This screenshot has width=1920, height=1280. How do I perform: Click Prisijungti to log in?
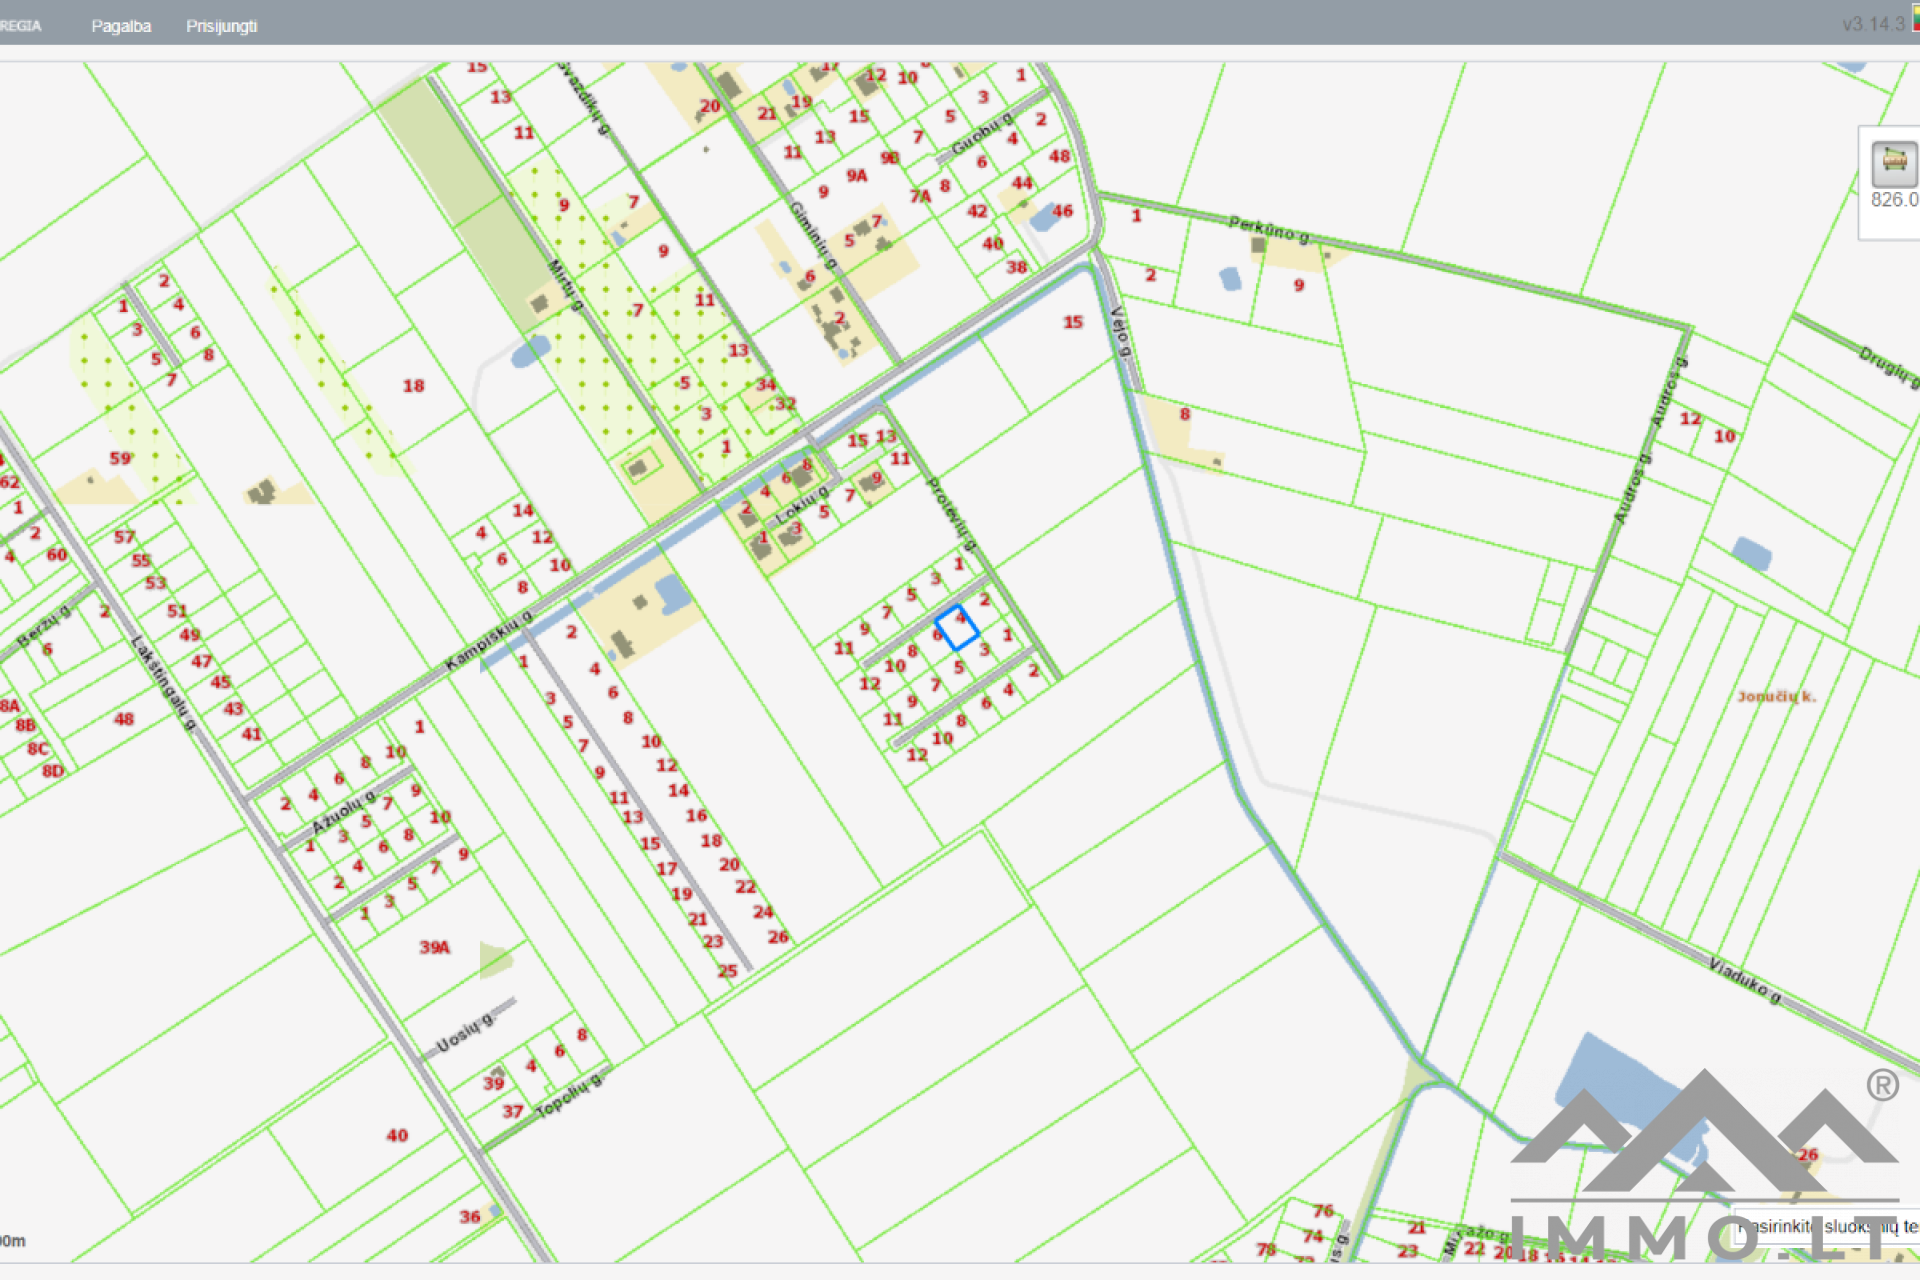point(221,26)
